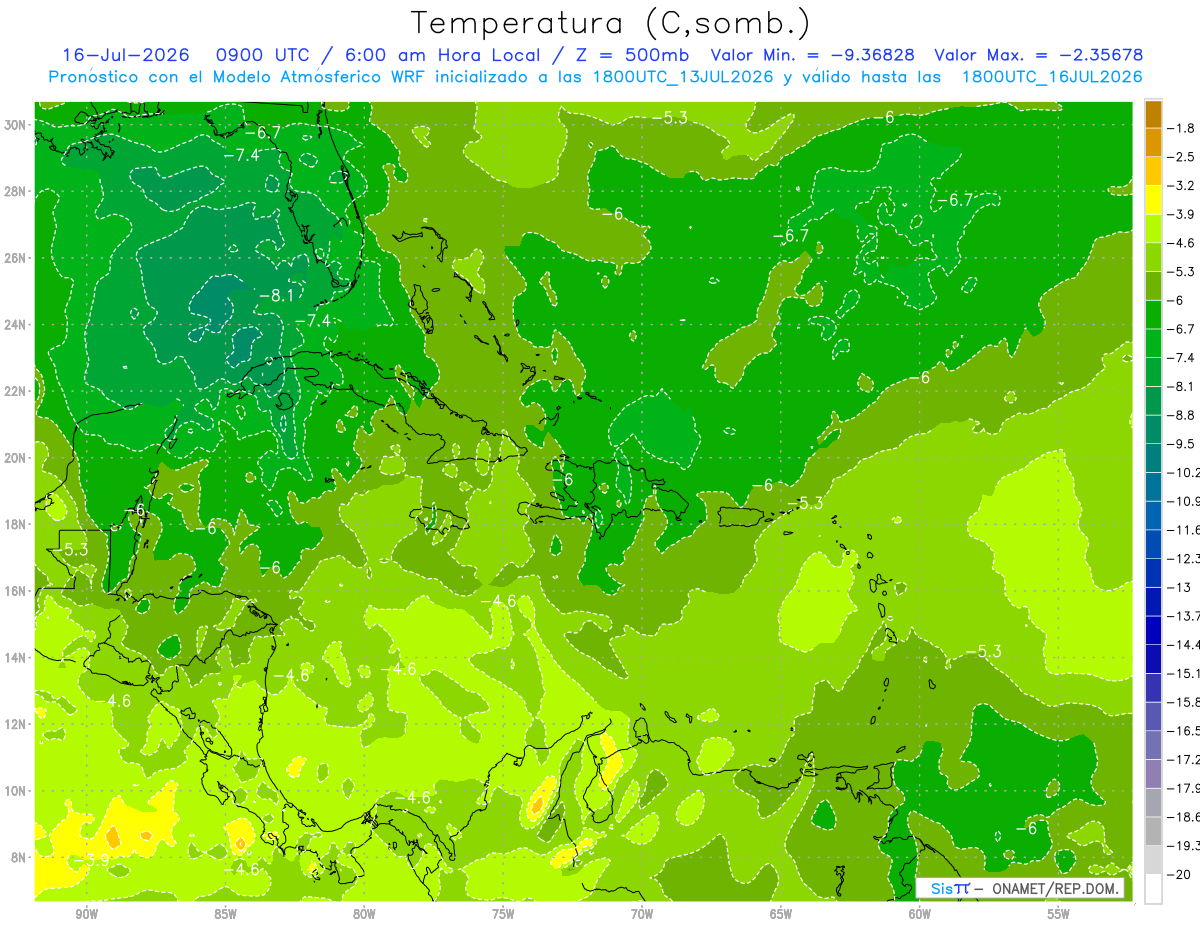
Task: Click the top dark-orange swatch in color legend
Action: [x=1153, y=114]
